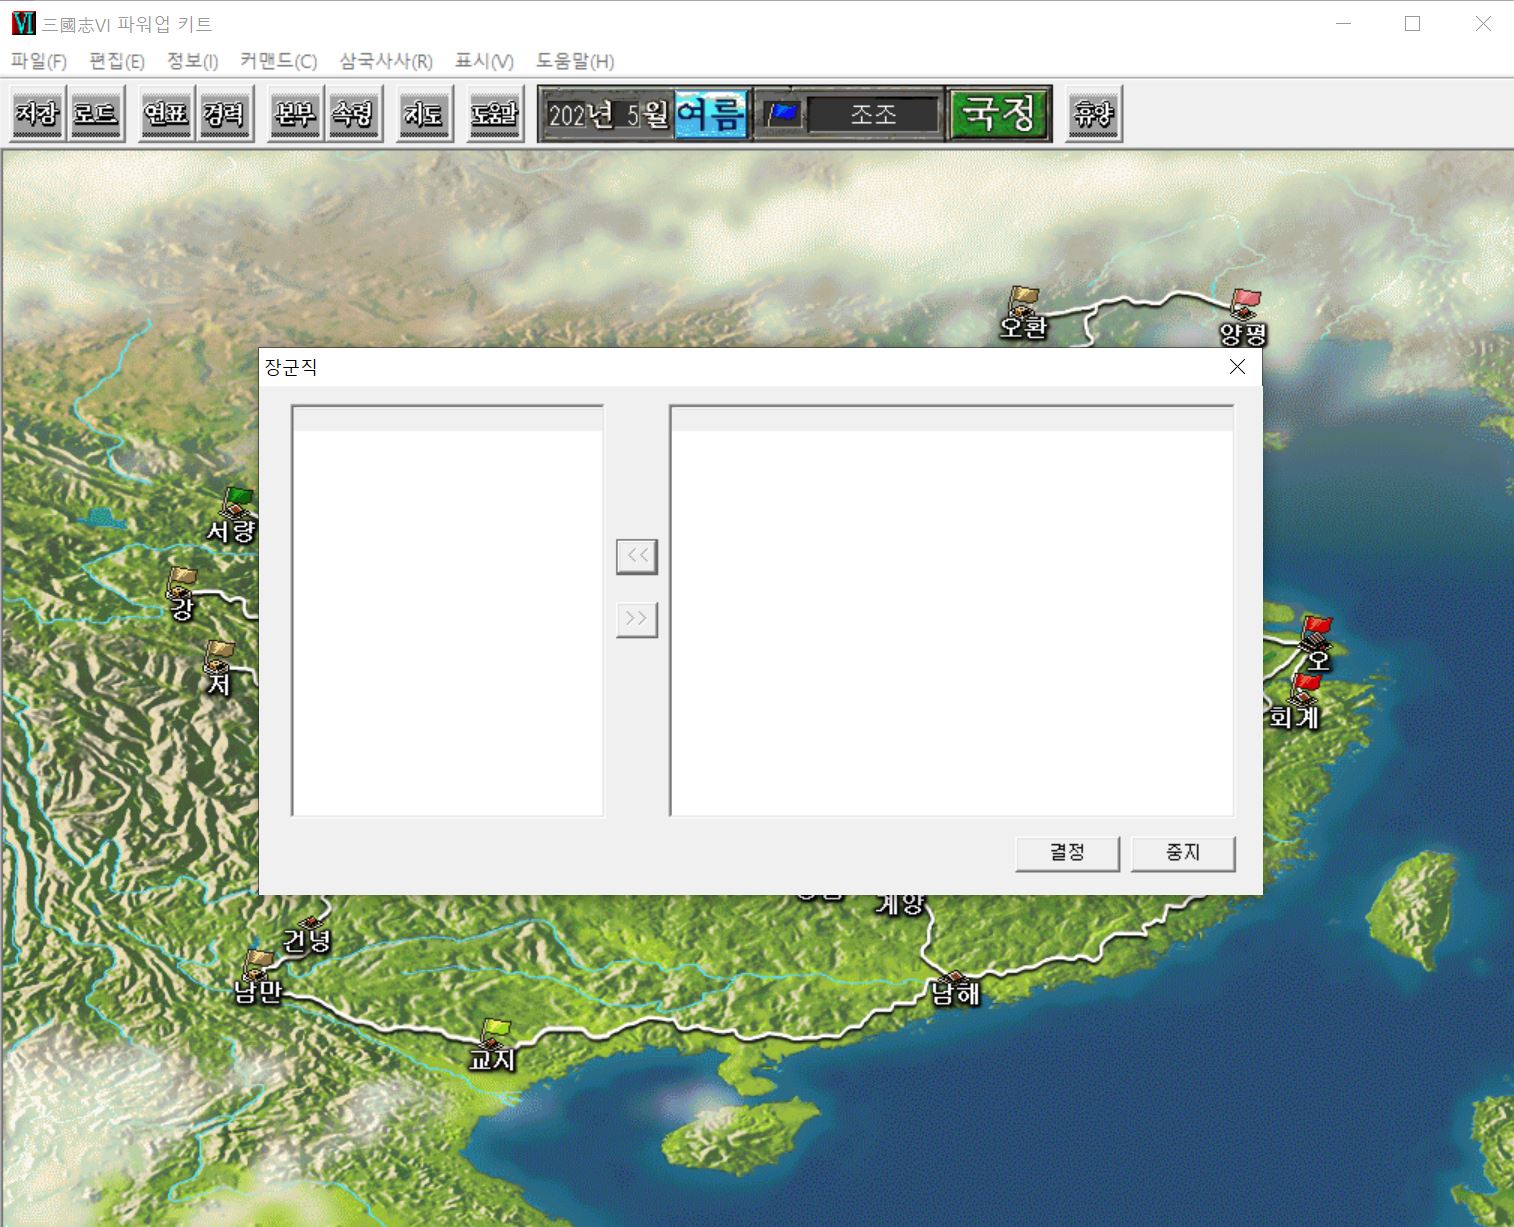Click the 조조 ruler name field

coord(874,115)
